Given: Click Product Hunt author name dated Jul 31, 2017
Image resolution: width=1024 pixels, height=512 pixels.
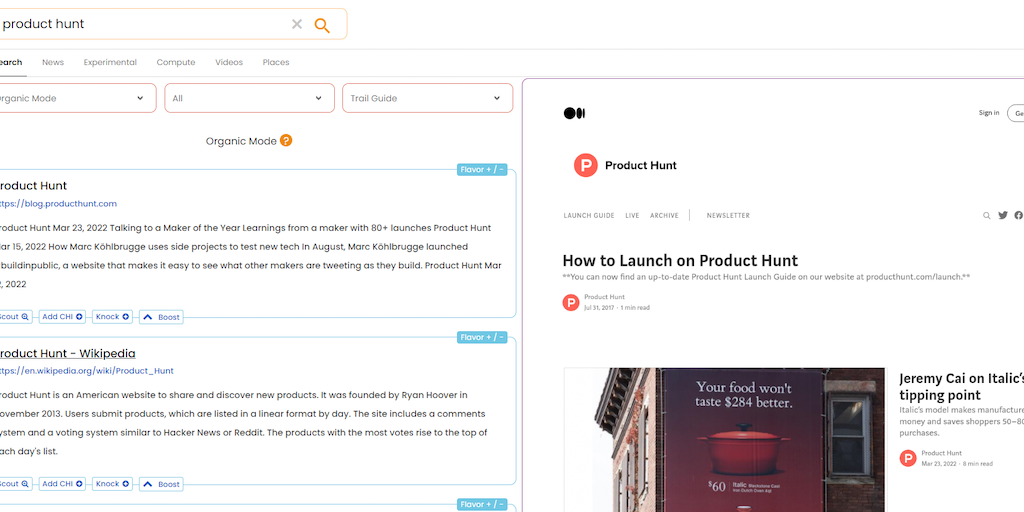Looking at the screenshot, I should [604, 297].
